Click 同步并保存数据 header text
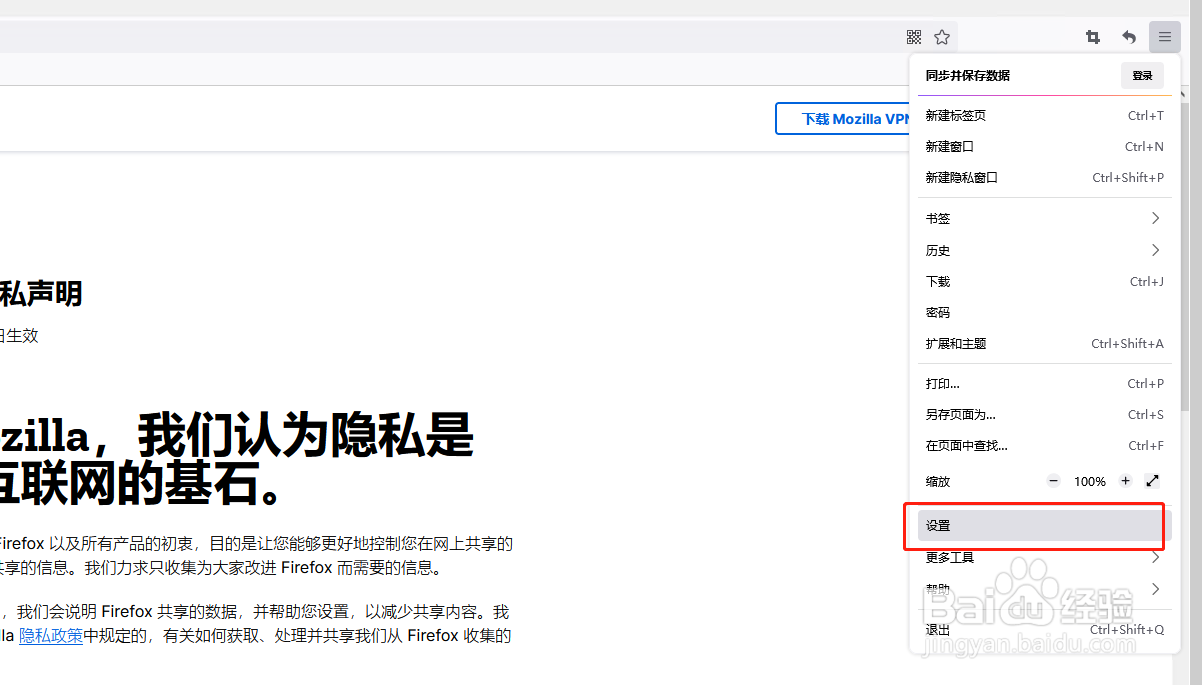1202x685 pixels. click(967, 75)
